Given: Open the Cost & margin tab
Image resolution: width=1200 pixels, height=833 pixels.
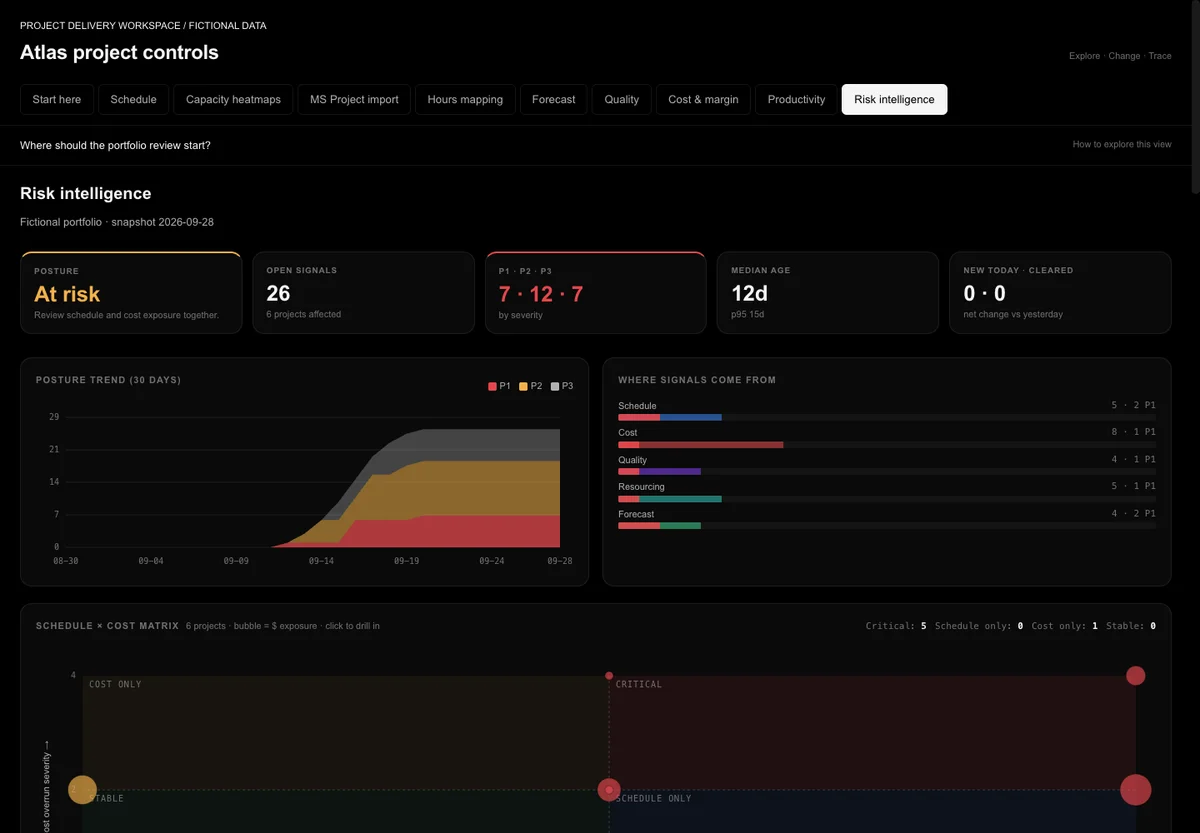Looking at the screenshot, I should click(x=703, y=100).
